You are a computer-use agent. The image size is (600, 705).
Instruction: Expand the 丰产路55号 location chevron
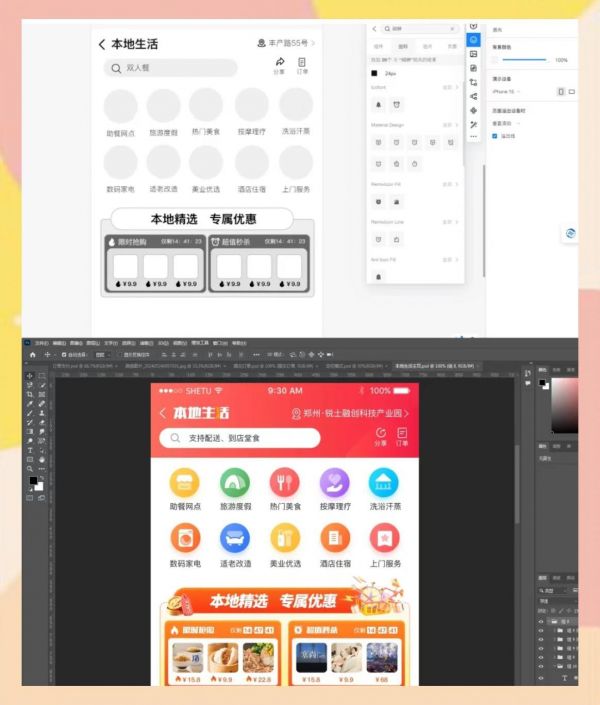point(314,44)
